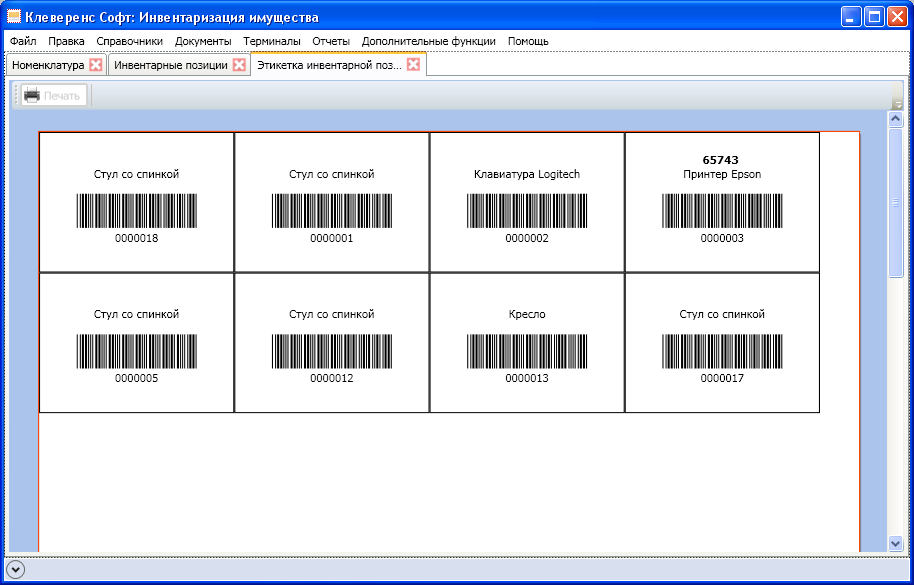Close the Номенклатура tab

click(96, 65)
